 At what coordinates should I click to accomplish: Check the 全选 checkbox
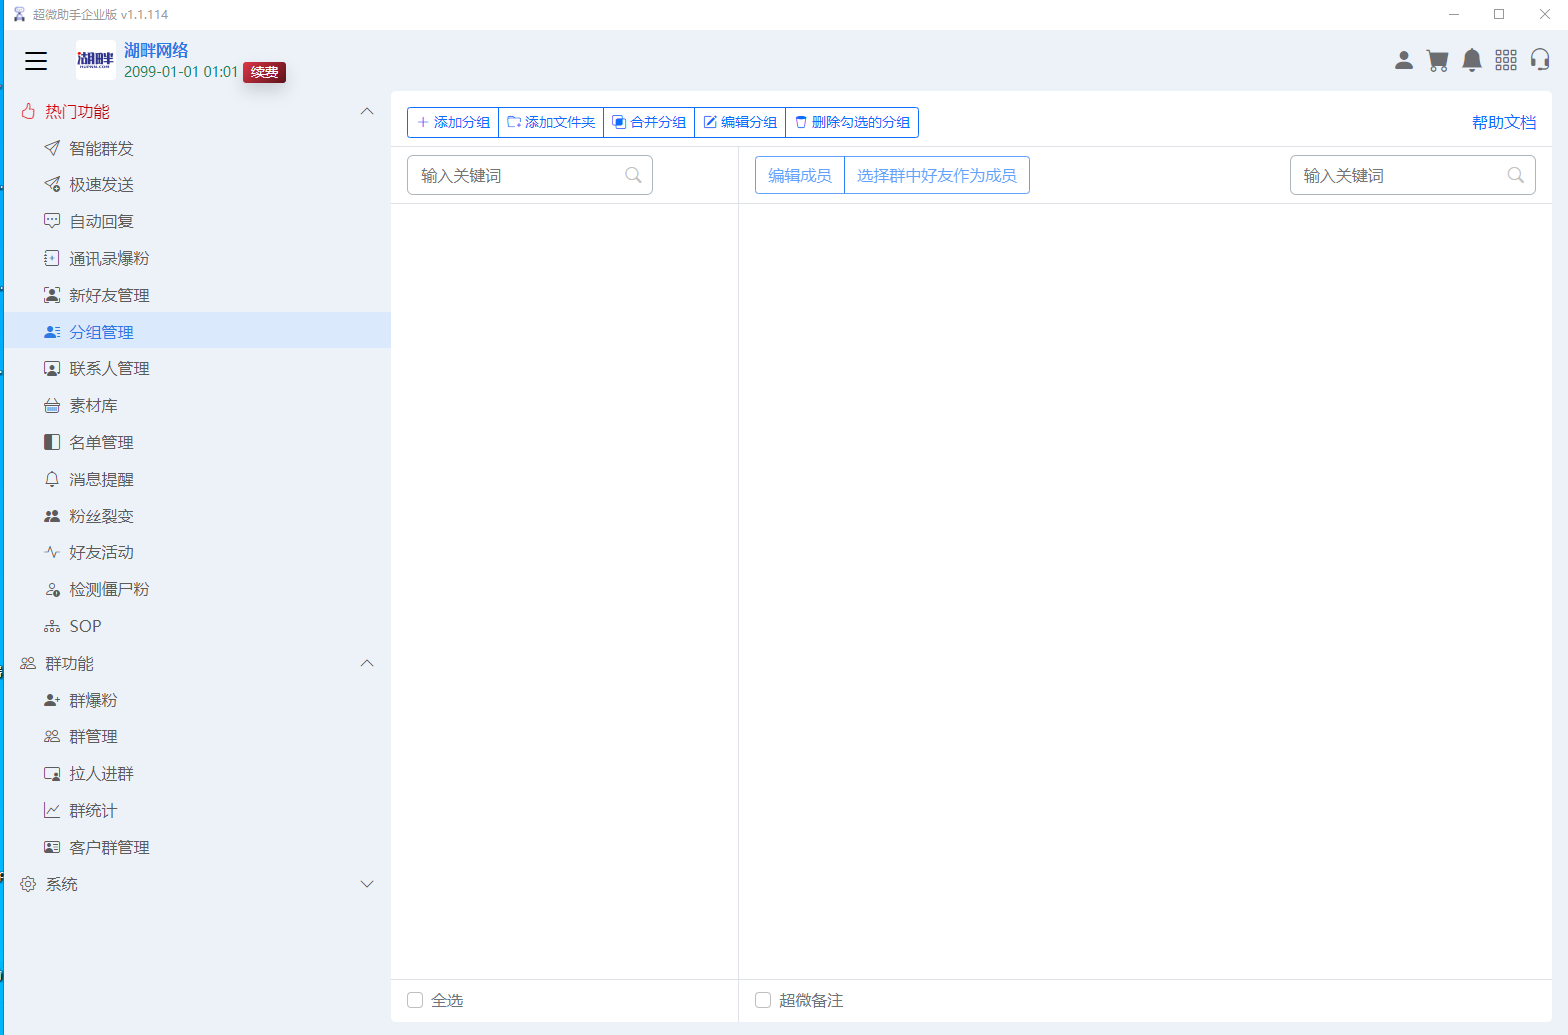(x=415, y=1000)
